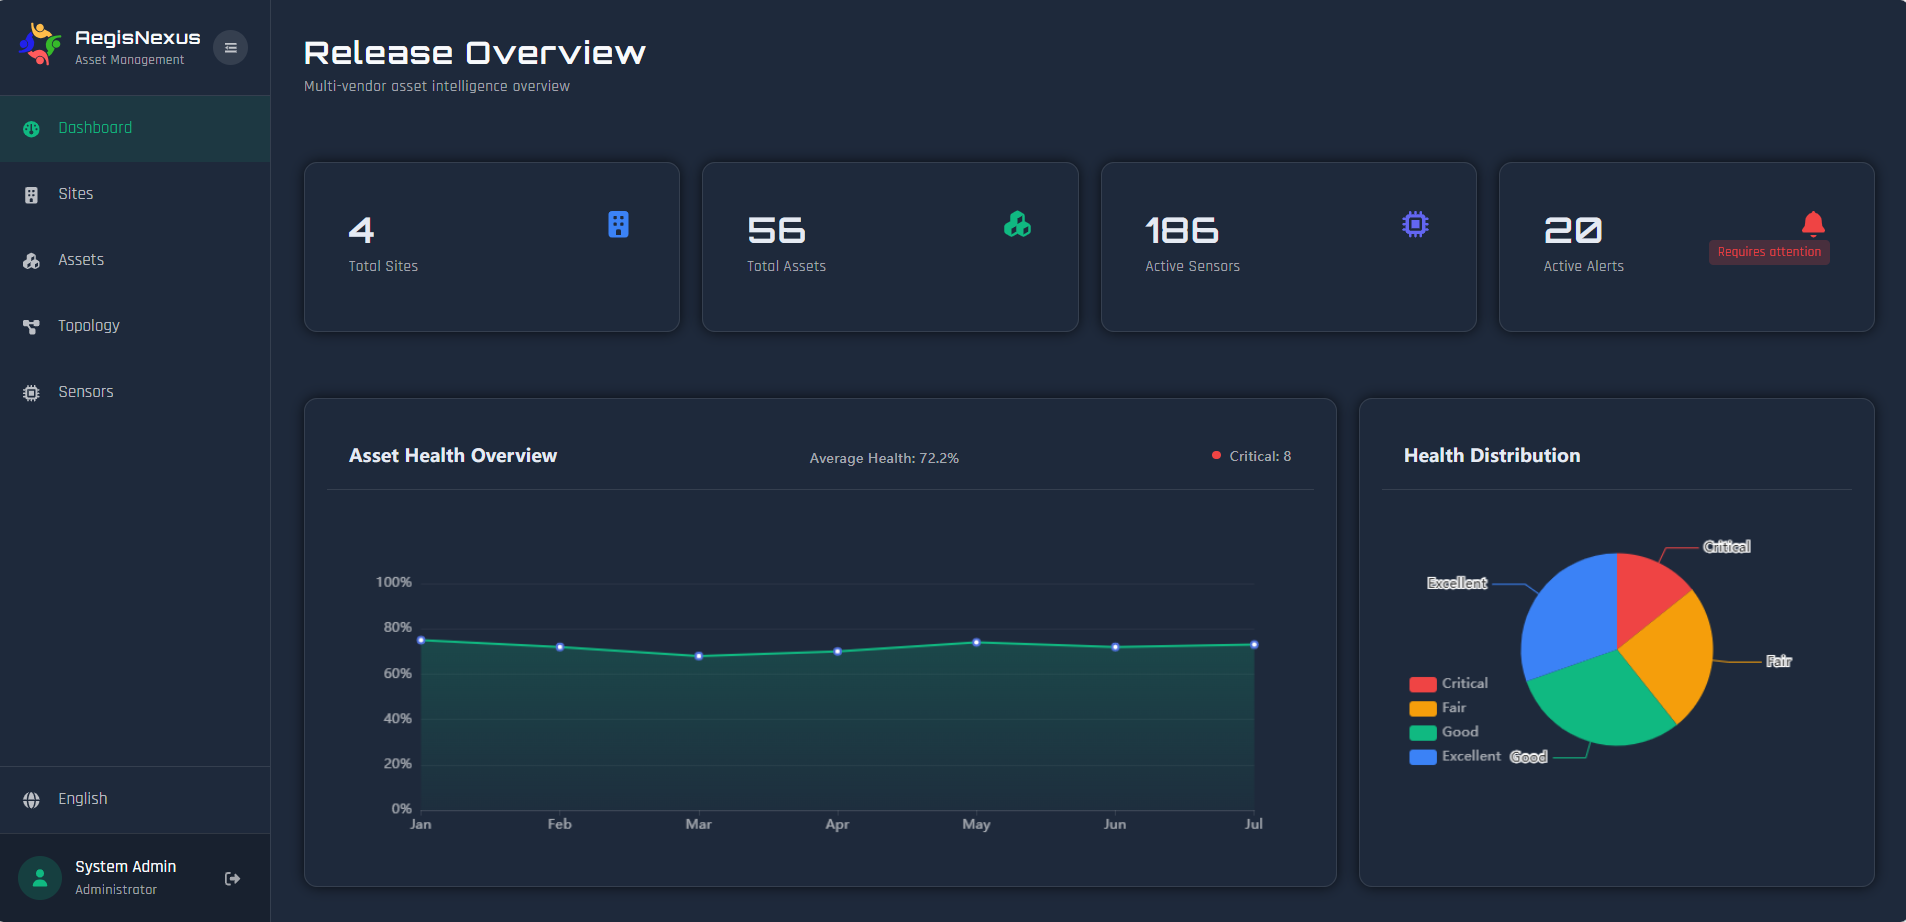The width and height of the screenshot is (1906, 922).
Task: Click the microchip icon on Active Sensors card
Action: click(x=1415, y=225)
